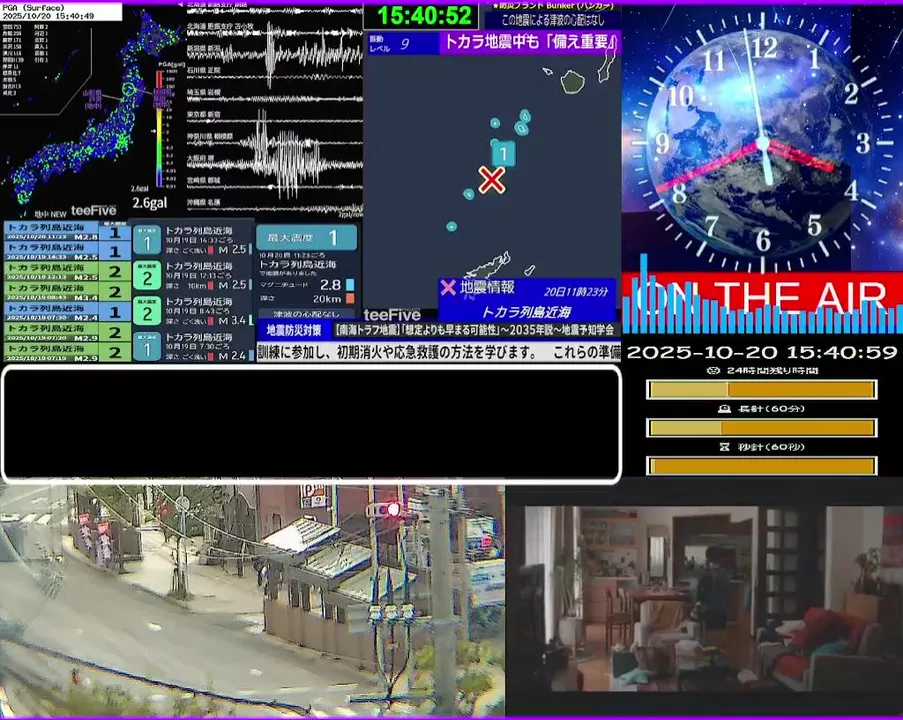
Task: Click the 24時間残り時間 progress bar
Action: point(761,389)
